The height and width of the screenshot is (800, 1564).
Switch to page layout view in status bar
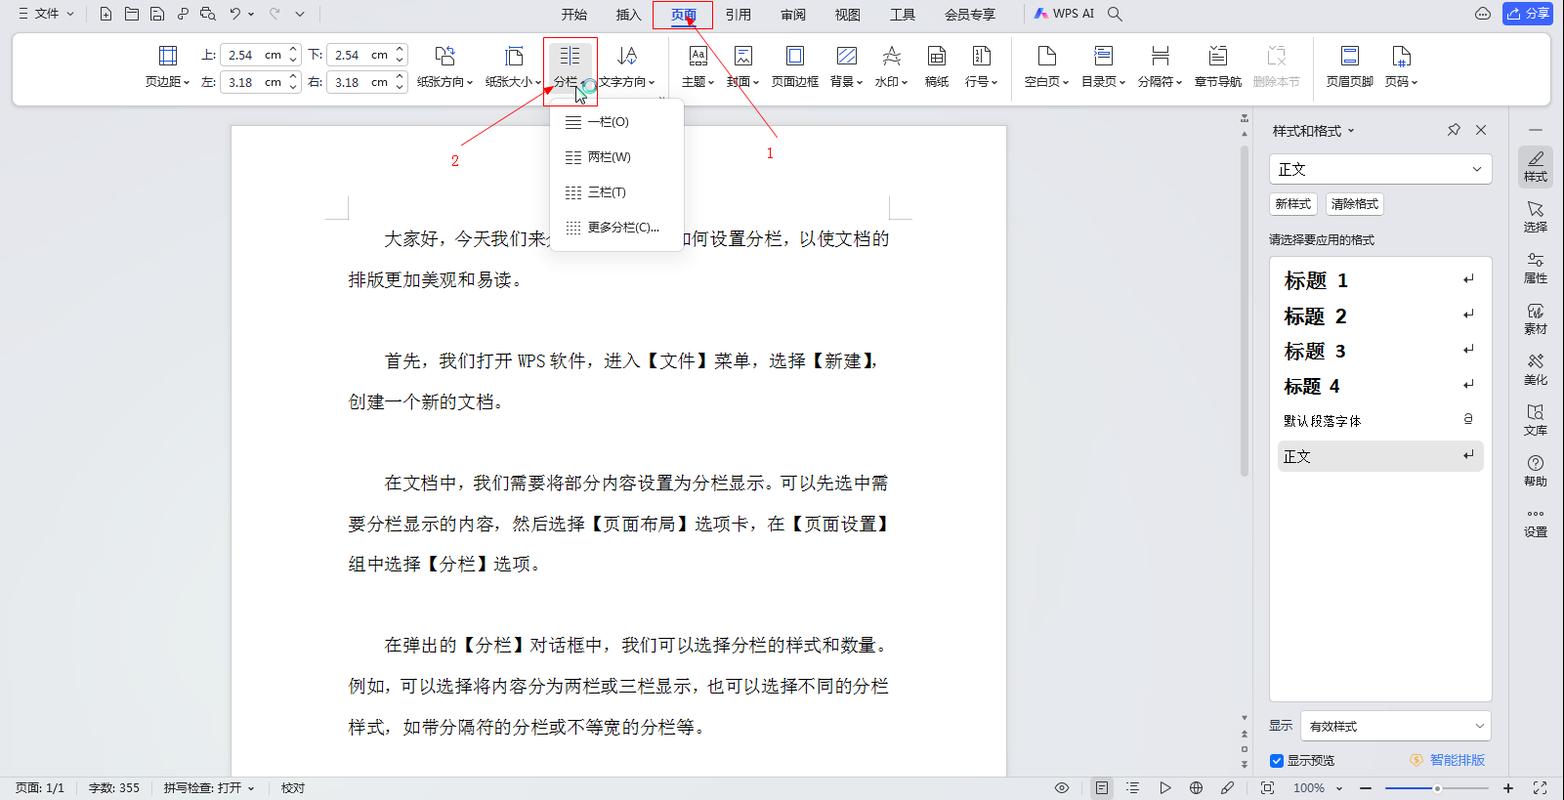click(1101, 788)
